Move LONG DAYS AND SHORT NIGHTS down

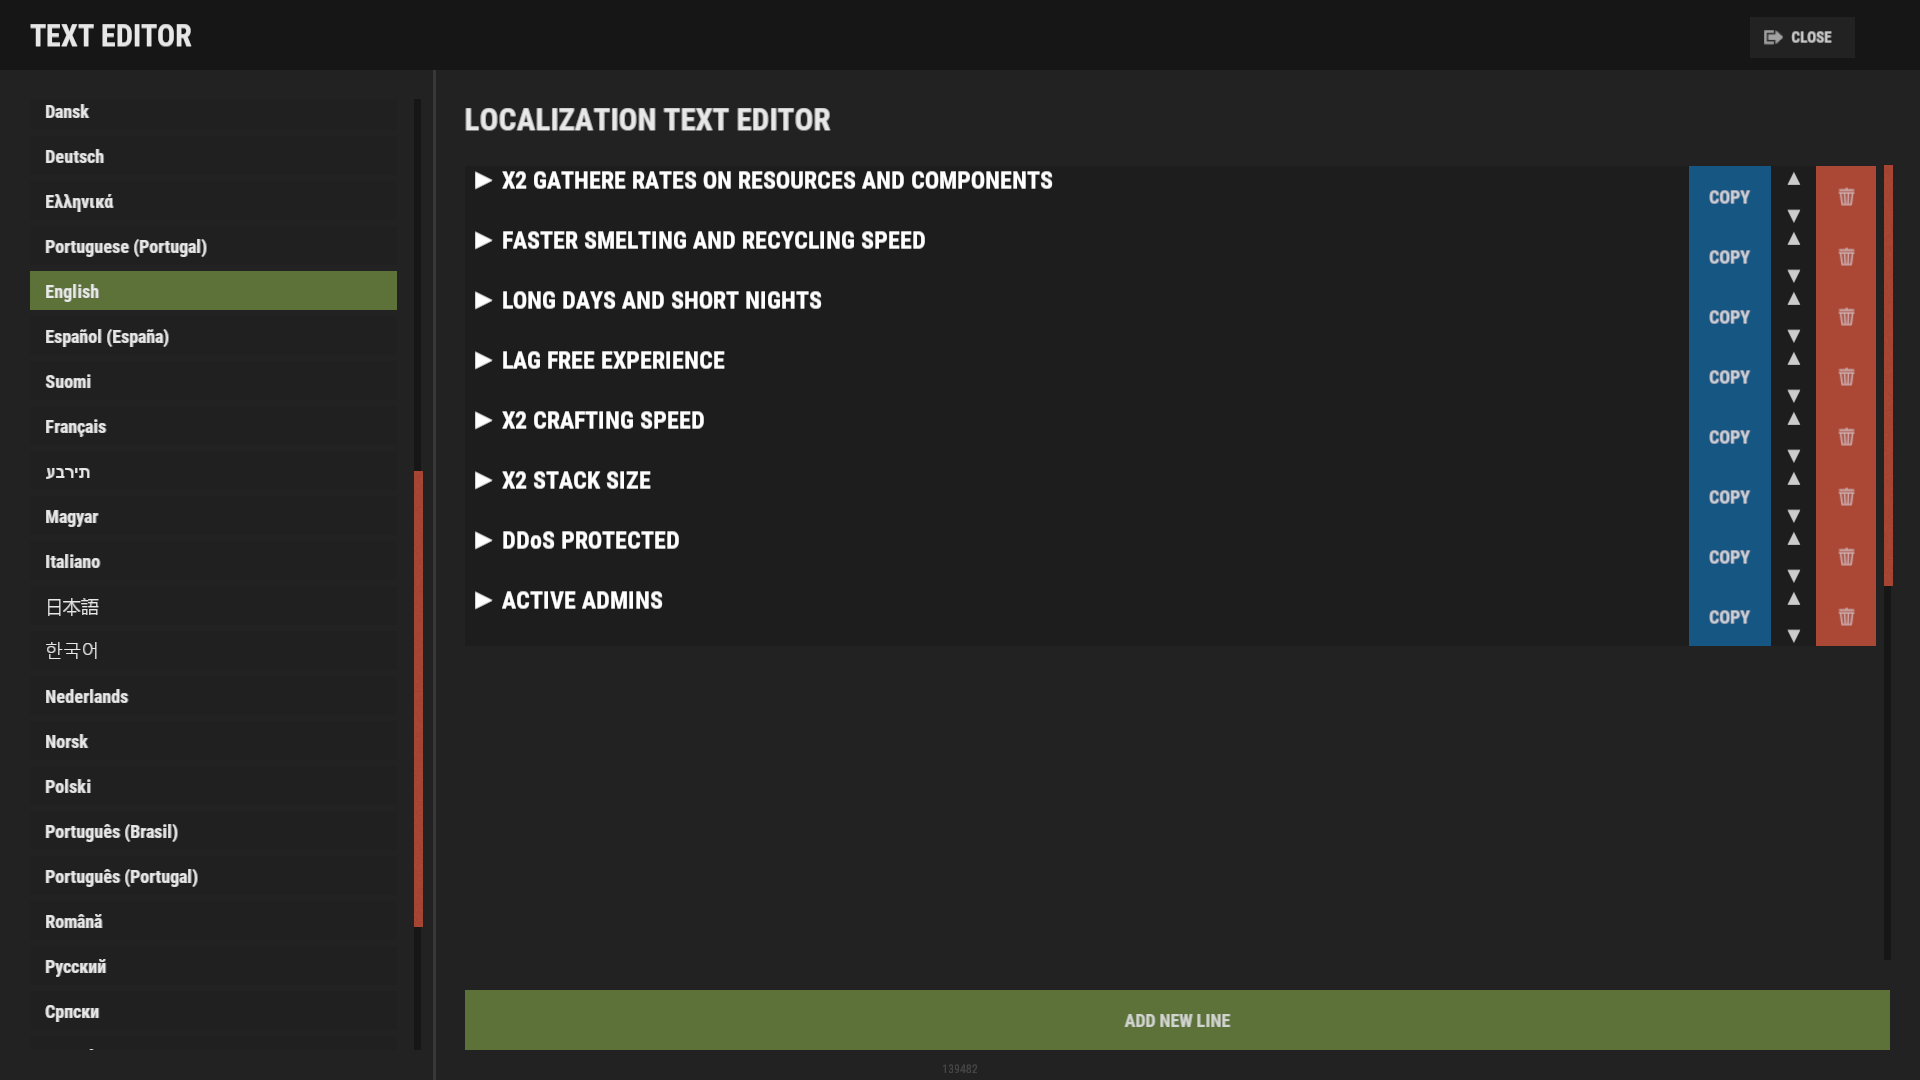pyautogui.click(x=1794, y=335)
